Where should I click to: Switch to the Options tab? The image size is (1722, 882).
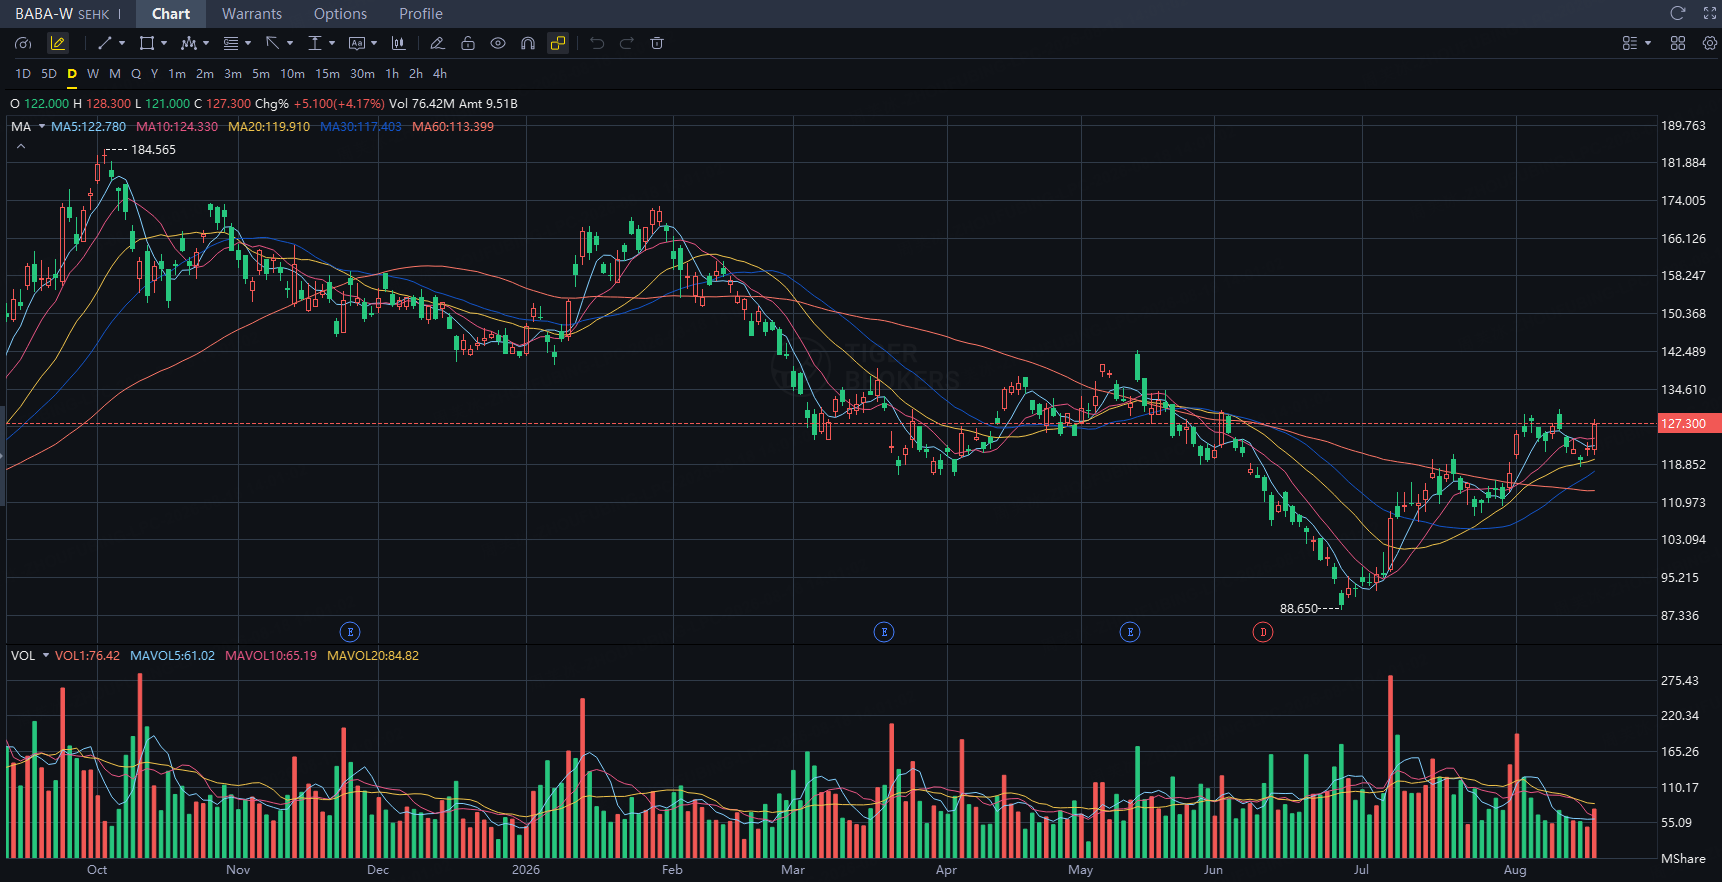(x=340, y=14)
